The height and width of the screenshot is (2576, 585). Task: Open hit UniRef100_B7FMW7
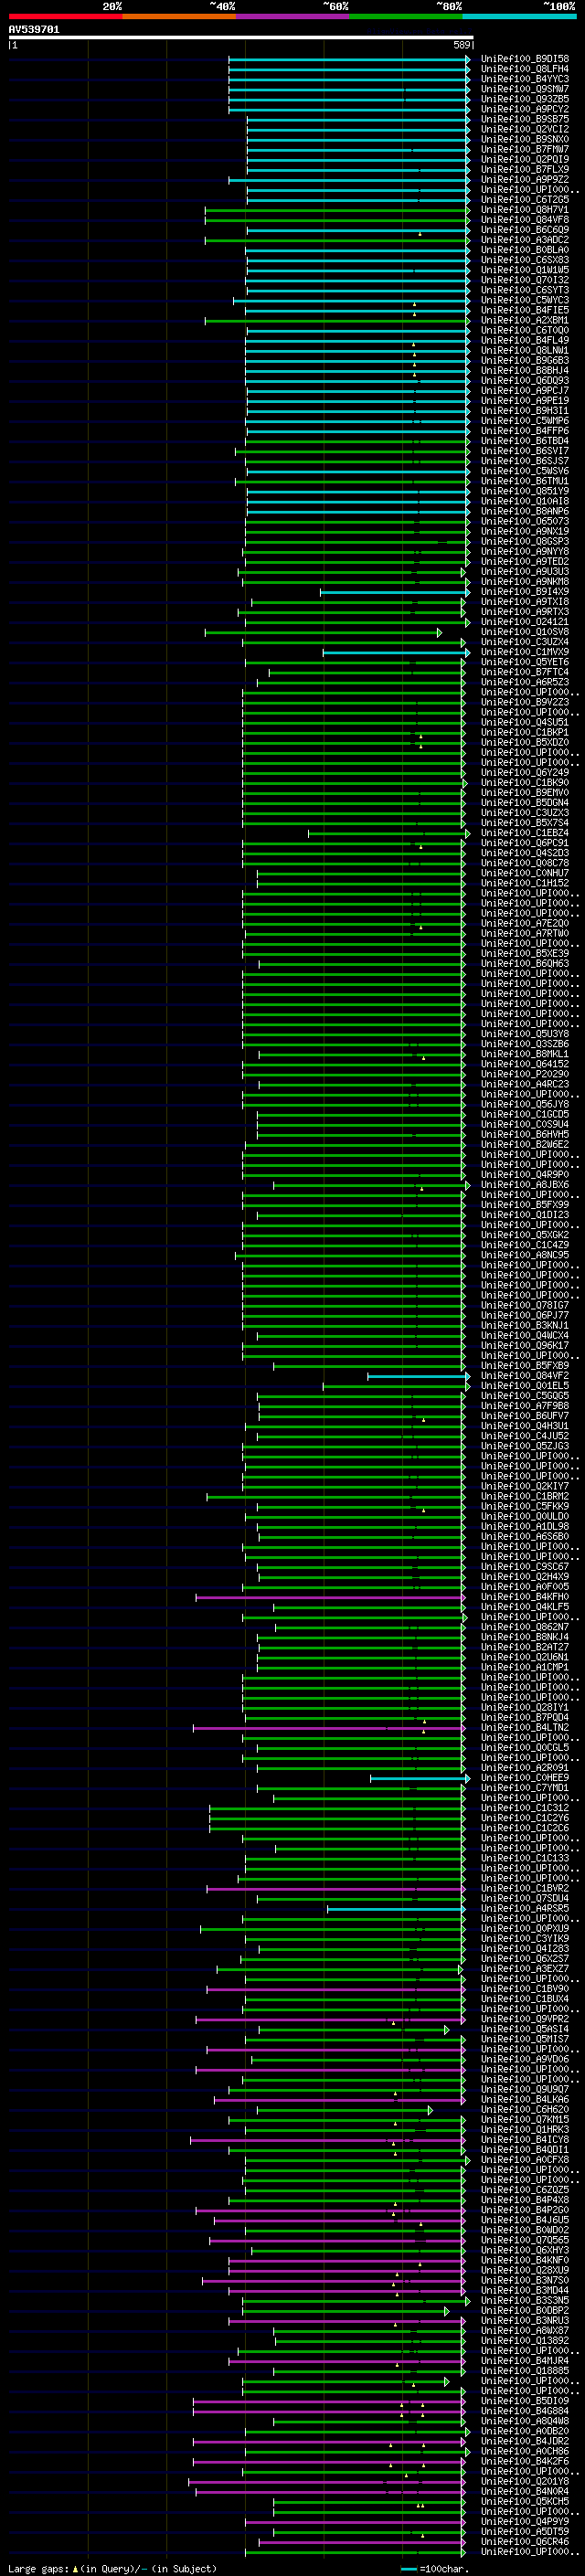coord(525,149)
